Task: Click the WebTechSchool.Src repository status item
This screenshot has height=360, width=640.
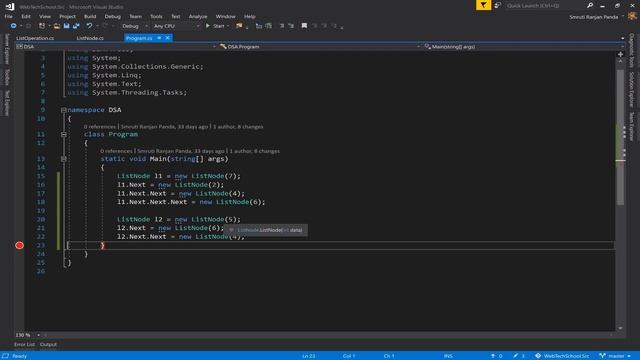Action: (562, 356)
